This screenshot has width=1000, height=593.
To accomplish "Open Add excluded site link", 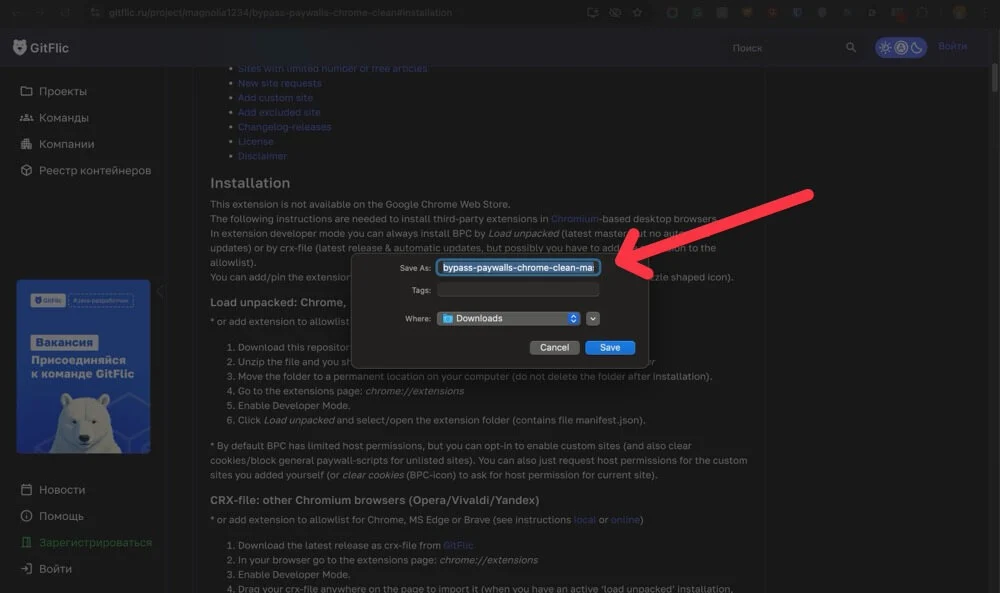I will tap(279, 112).
